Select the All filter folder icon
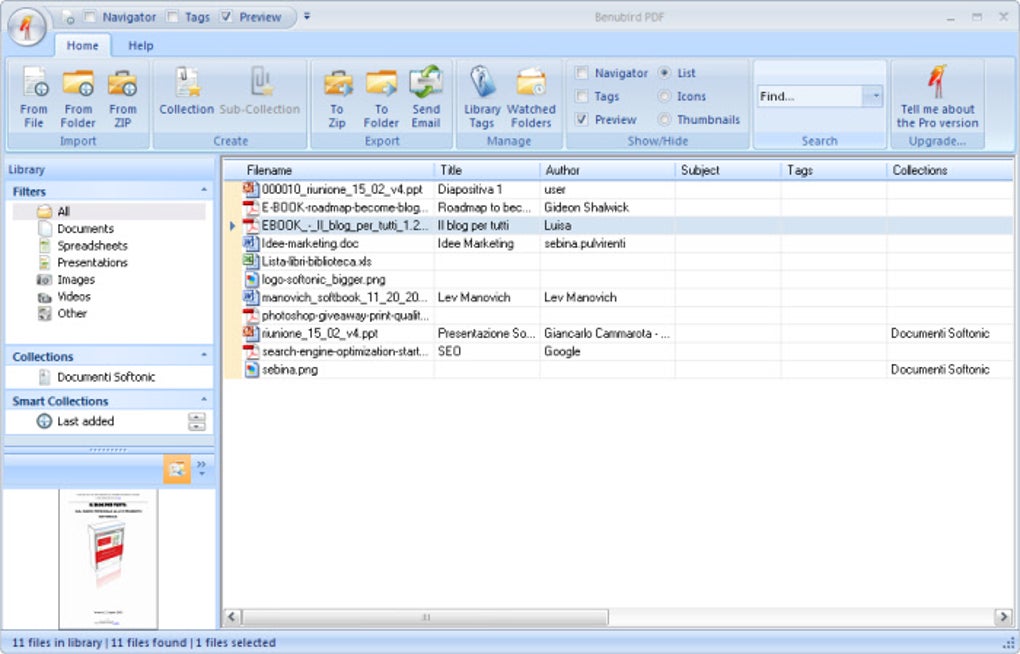The width and height of the screenshot is (1020, 654). point(44,211)
